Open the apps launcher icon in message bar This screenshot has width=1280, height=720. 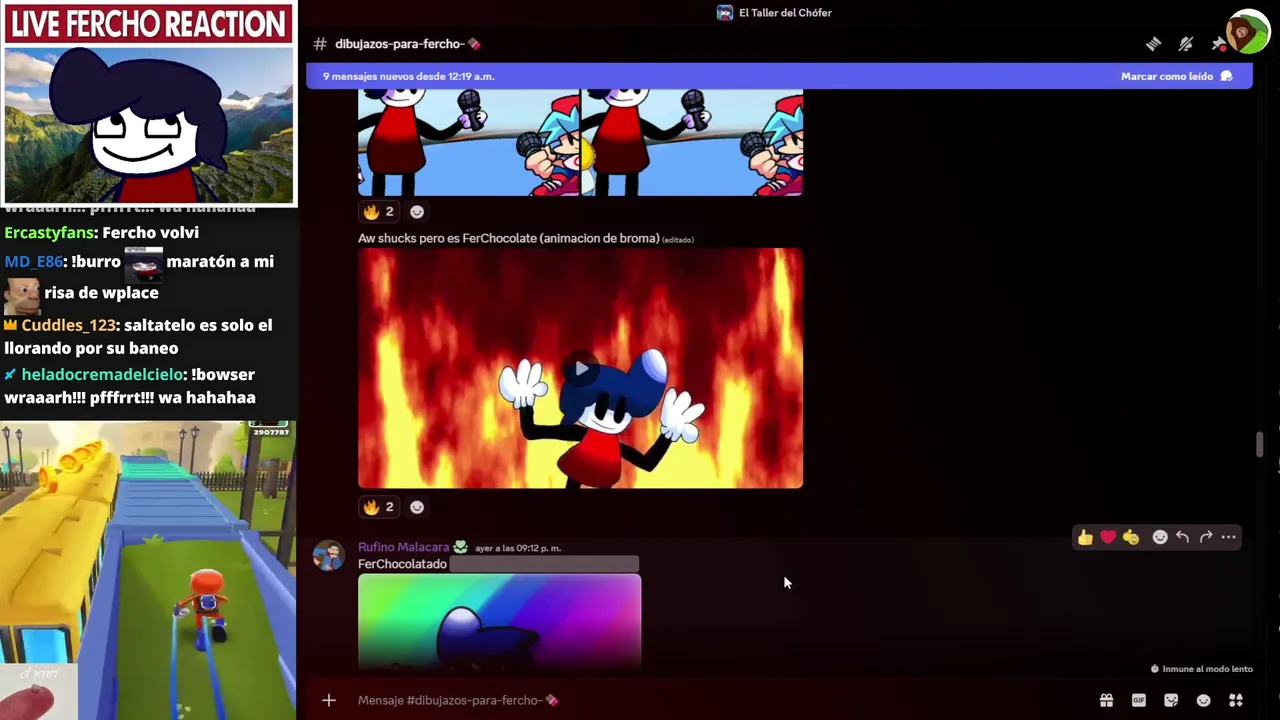pos(1236,700)
